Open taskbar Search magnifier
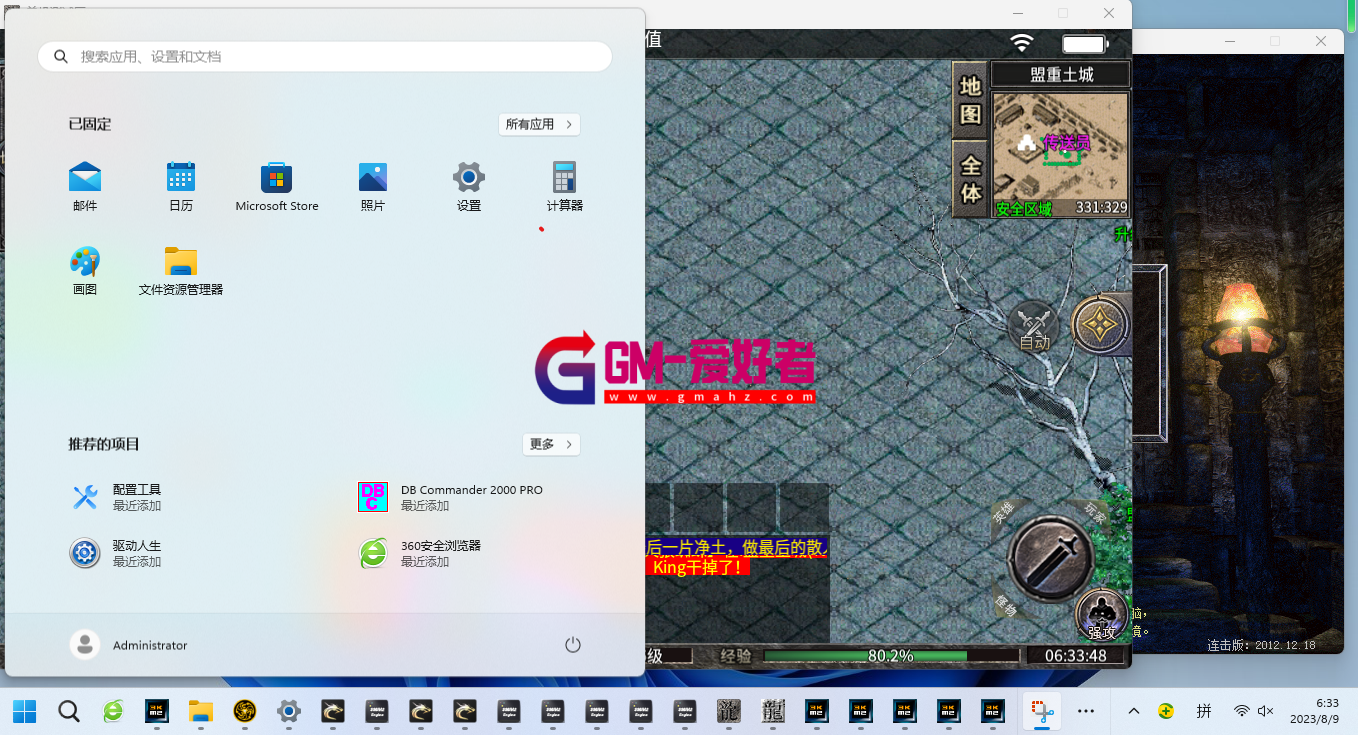 tap(69, 711)
